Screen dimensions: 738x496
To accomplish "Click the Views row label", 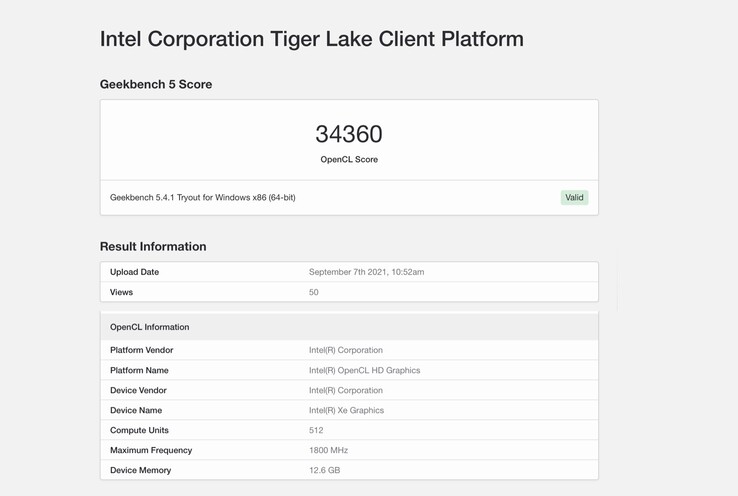I will [121, 292].
